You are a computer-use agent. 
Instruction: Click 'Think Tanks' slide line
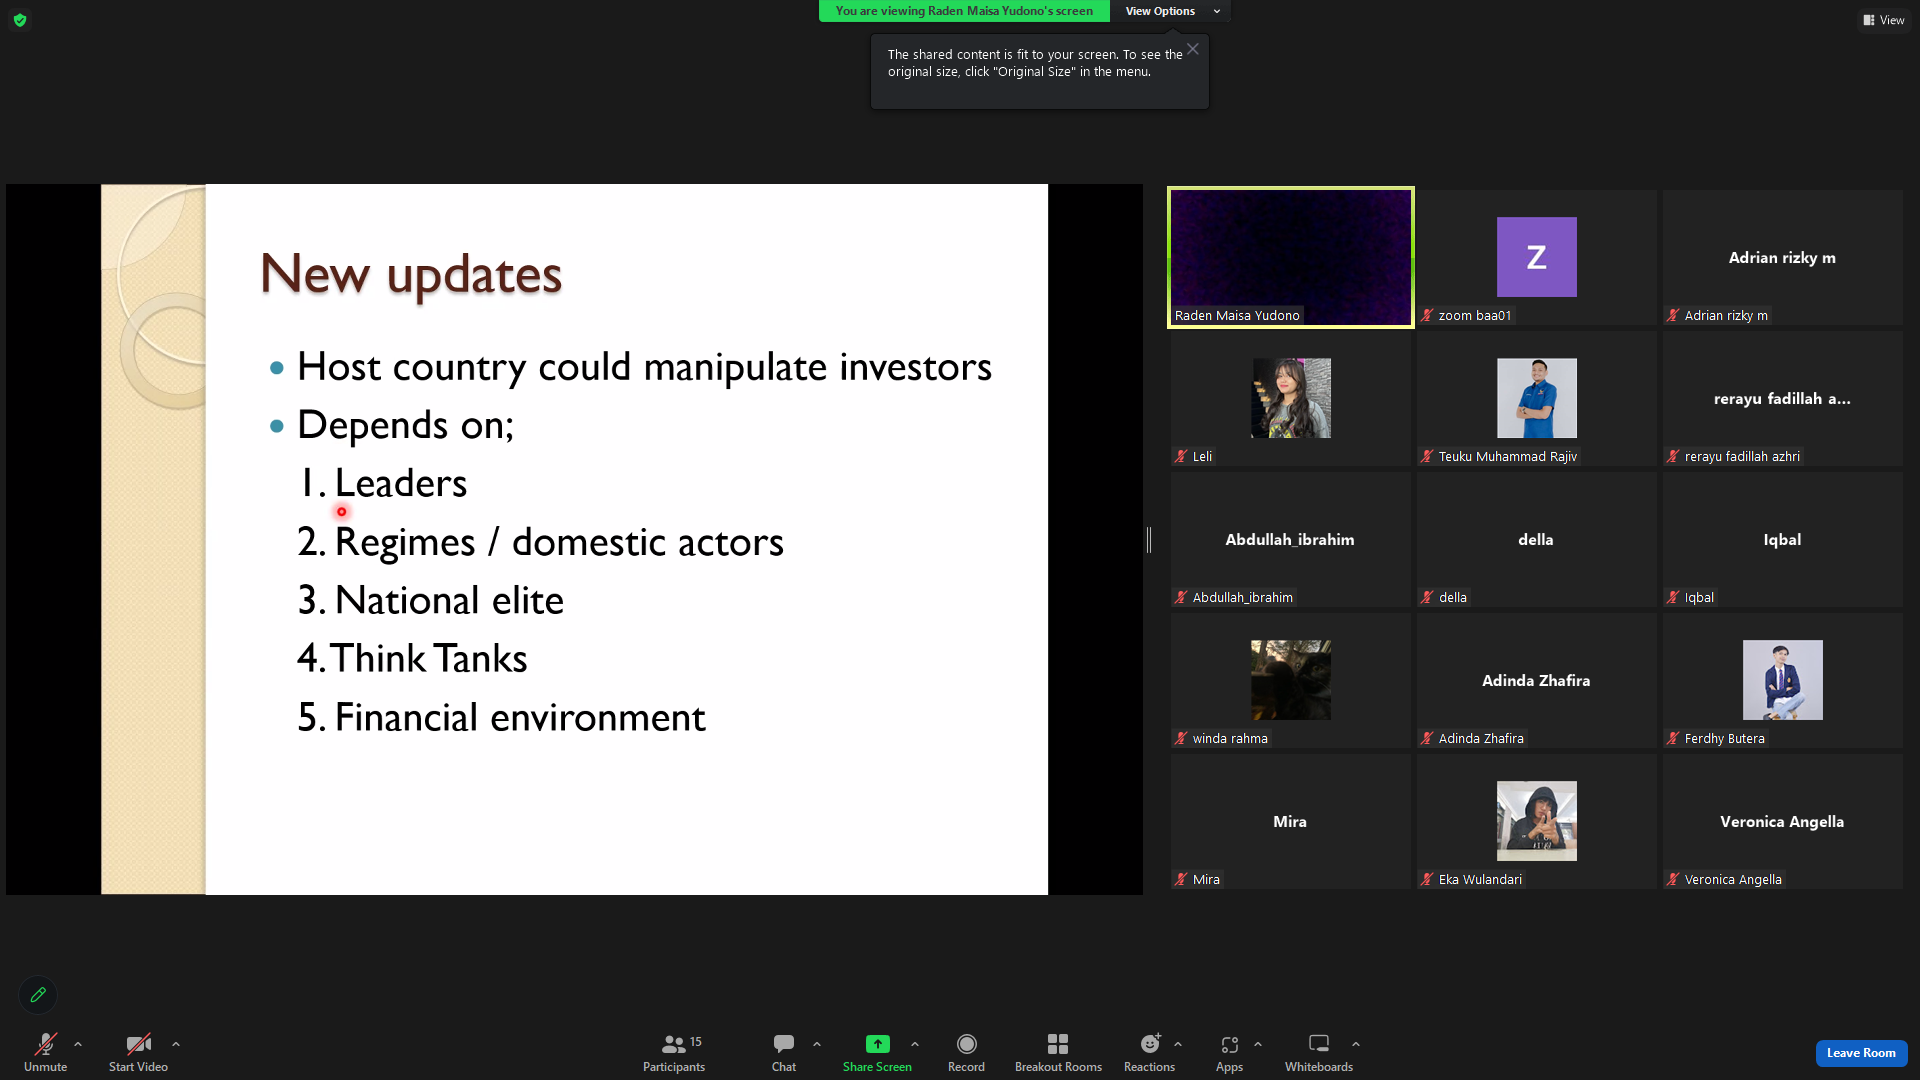(x=412, y=659)
